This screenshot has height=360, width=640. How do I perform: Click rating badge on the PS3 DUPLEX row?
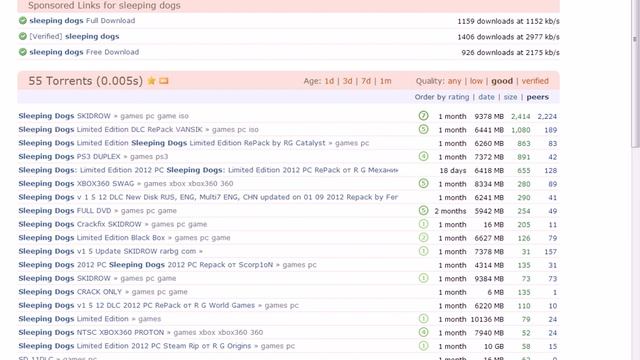coord(424,156)
